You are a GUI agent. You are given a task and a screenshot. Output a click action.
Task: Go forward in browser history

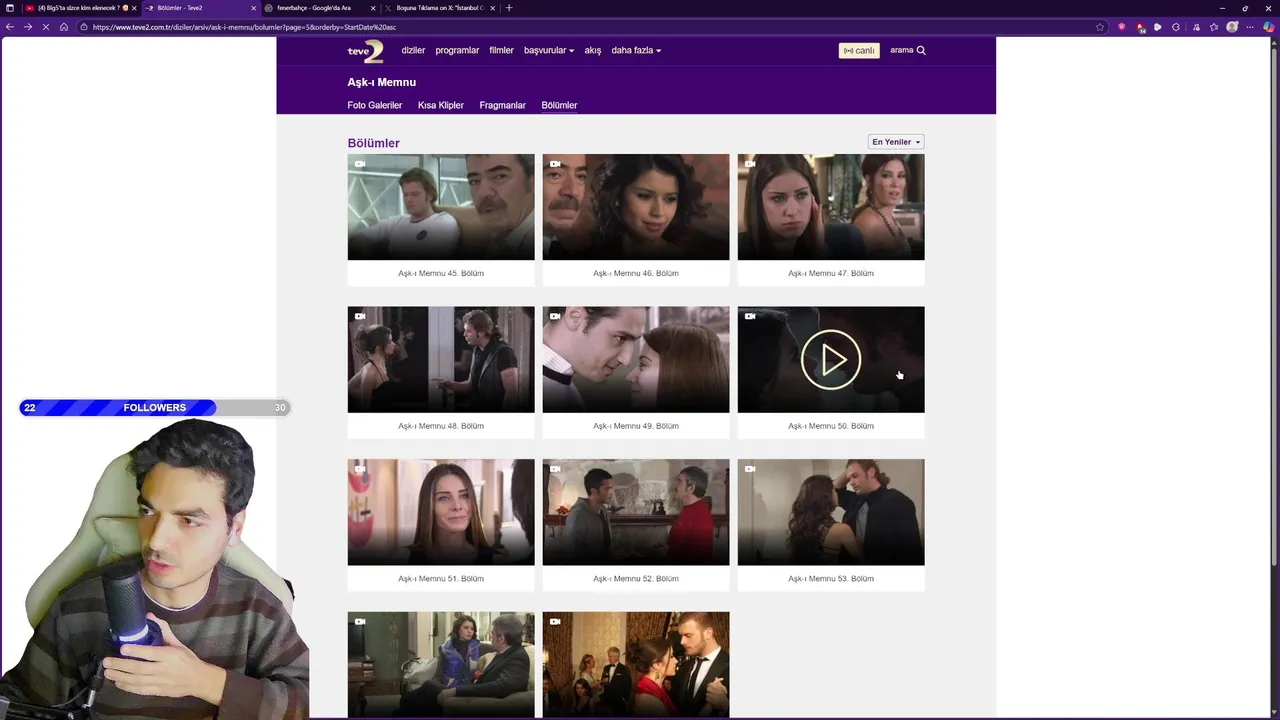coord(28,27)
